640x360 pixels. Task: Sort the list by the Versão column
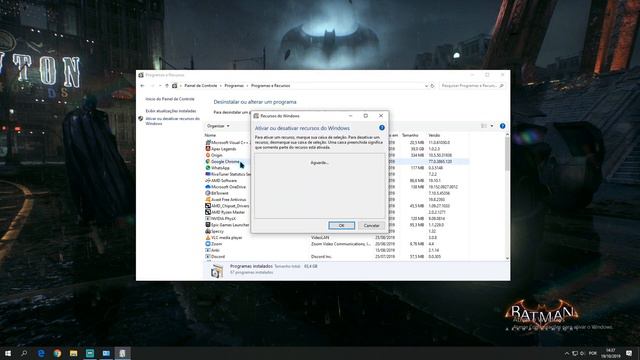[434, 135]
